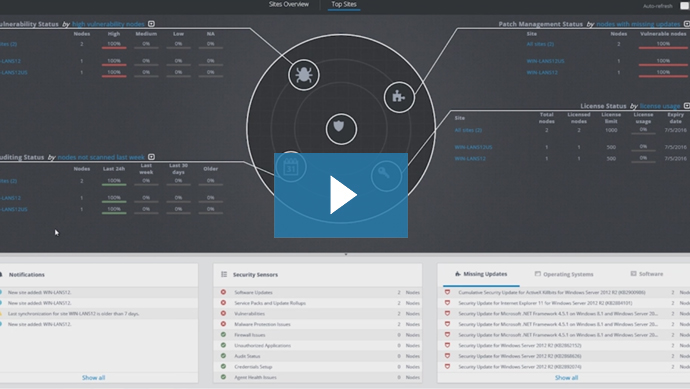Open WIN-LANS12 in License Status table
Screen dimensions: 690x389
click(470, 159)
